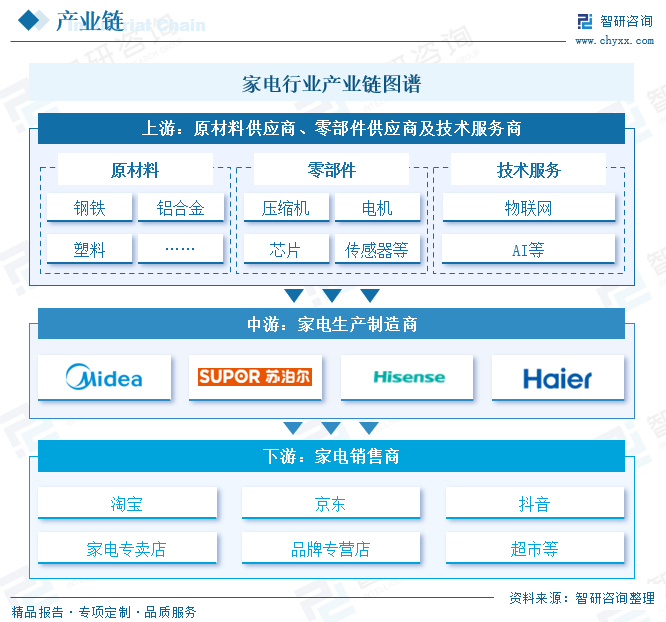Click the 原材料 category label
The width and height of the screenshot is (666, 622).
tap(135, 170)
